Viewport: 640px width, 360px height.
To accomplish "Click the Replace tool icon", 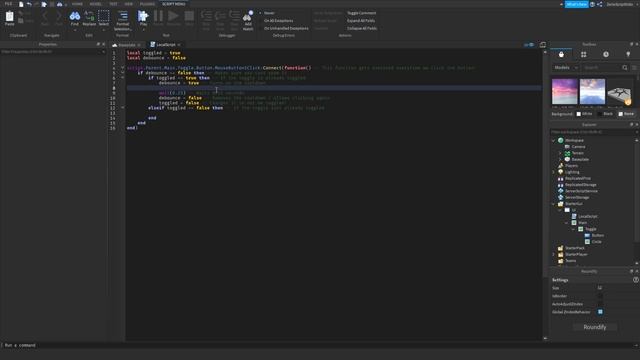I will (x=89, y=16).
